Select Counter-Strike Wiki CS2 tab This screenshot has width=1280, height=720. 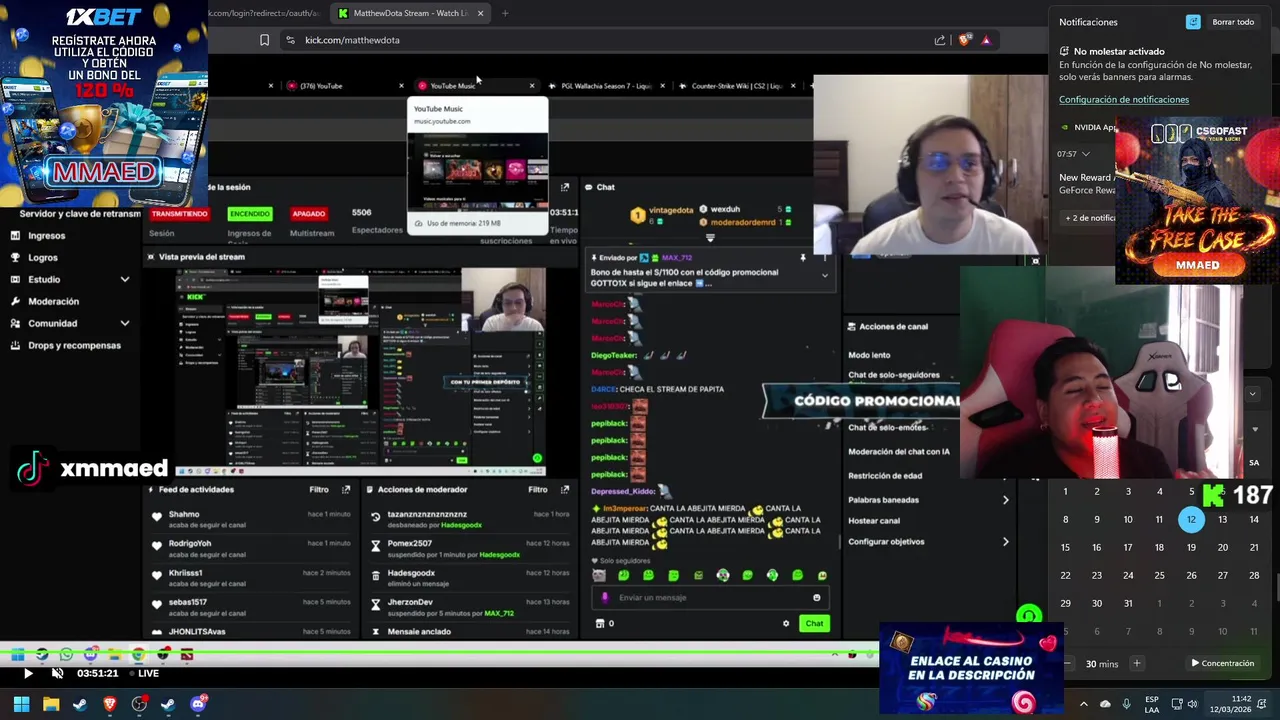[737, 86]
